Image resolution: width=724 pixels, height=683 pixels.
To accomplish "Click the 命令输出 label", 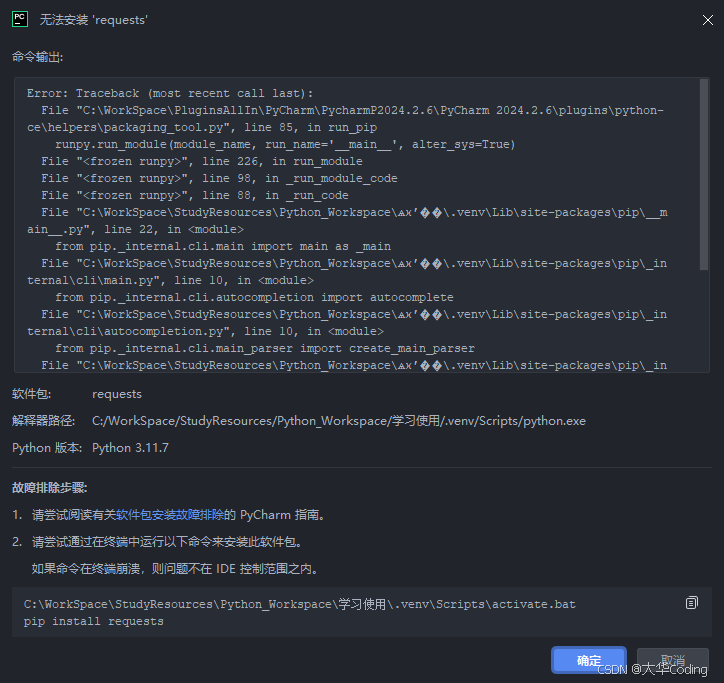I will (37, 57).
